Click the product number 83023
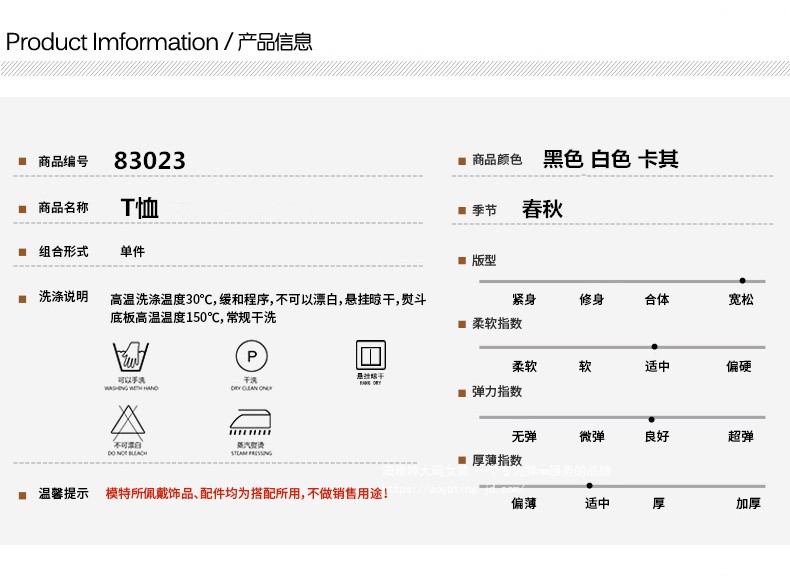Screen dimensions: 790x584 click(x=150, y=161)
